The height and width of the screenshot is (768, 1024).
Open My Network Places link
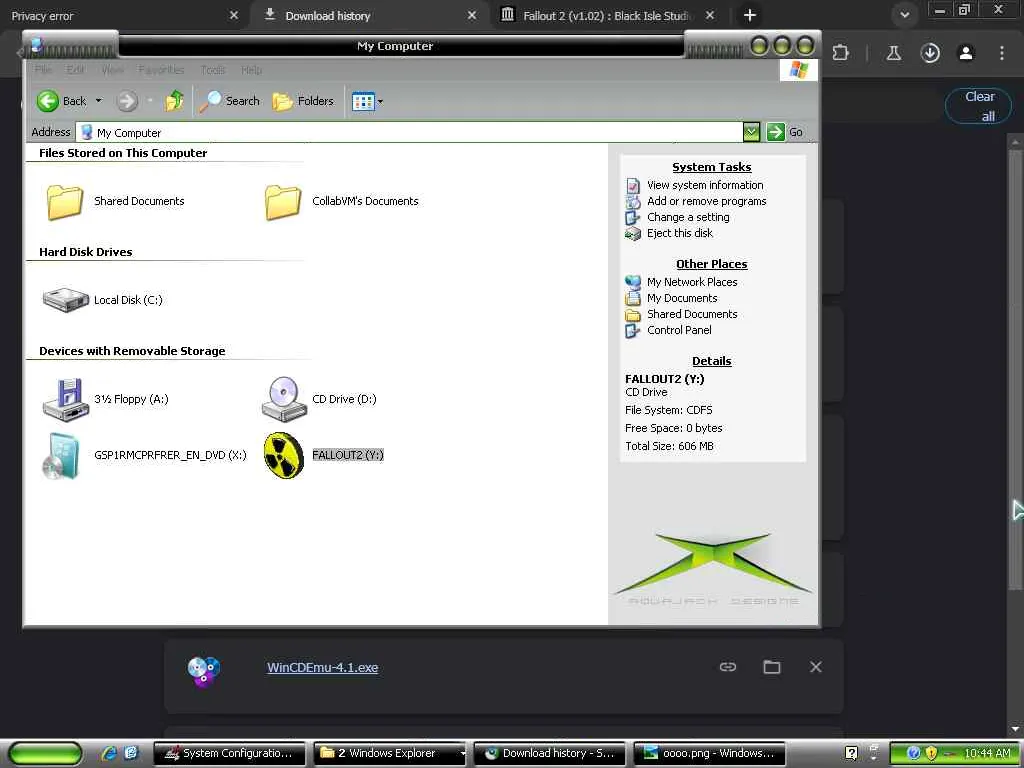692,282
